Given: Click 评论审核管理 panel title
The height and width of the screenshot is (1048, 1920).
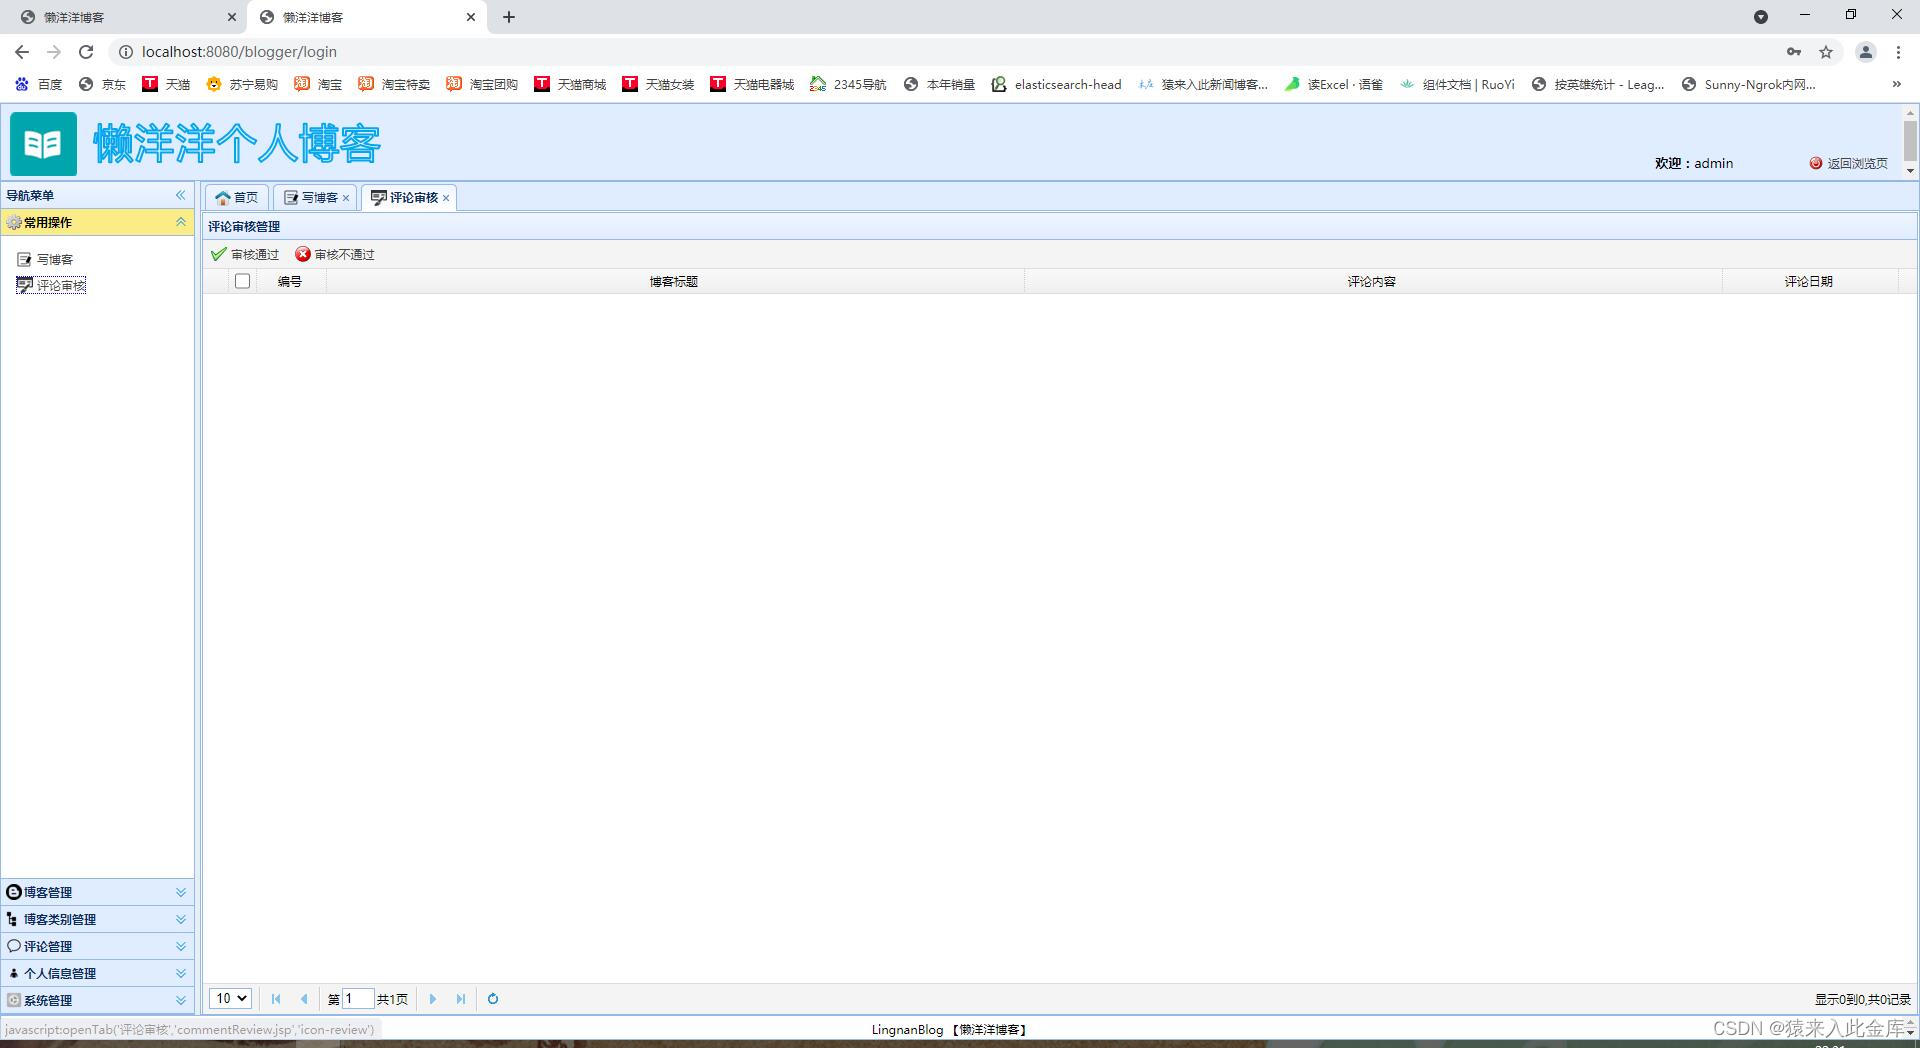Looking at the screenshot, I should pyautogui.click(x=244, y=227).
